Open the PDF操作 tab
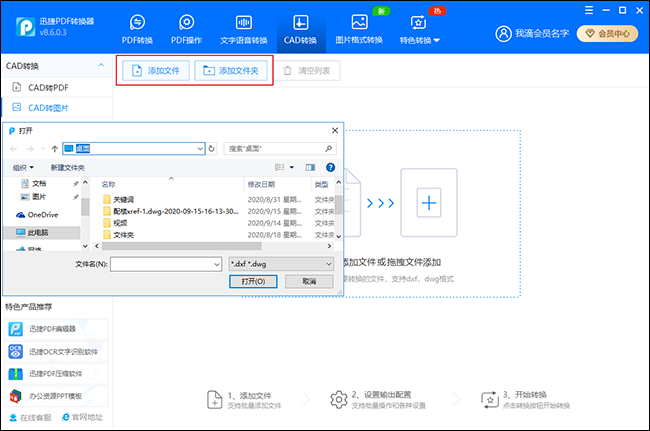Image resolution: width=650 pixels, height=431 pixels. tap(187, 29)
